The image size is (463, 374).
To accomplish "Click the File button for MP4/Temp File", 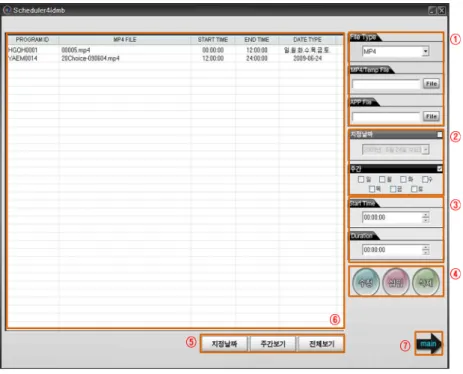I will pos(431,83).
